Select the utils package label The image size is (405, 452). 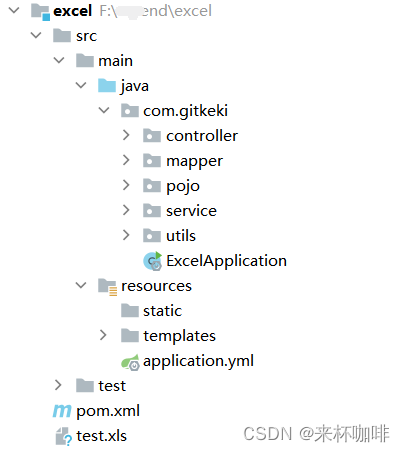pyautogui.click(x=181, y=236)
